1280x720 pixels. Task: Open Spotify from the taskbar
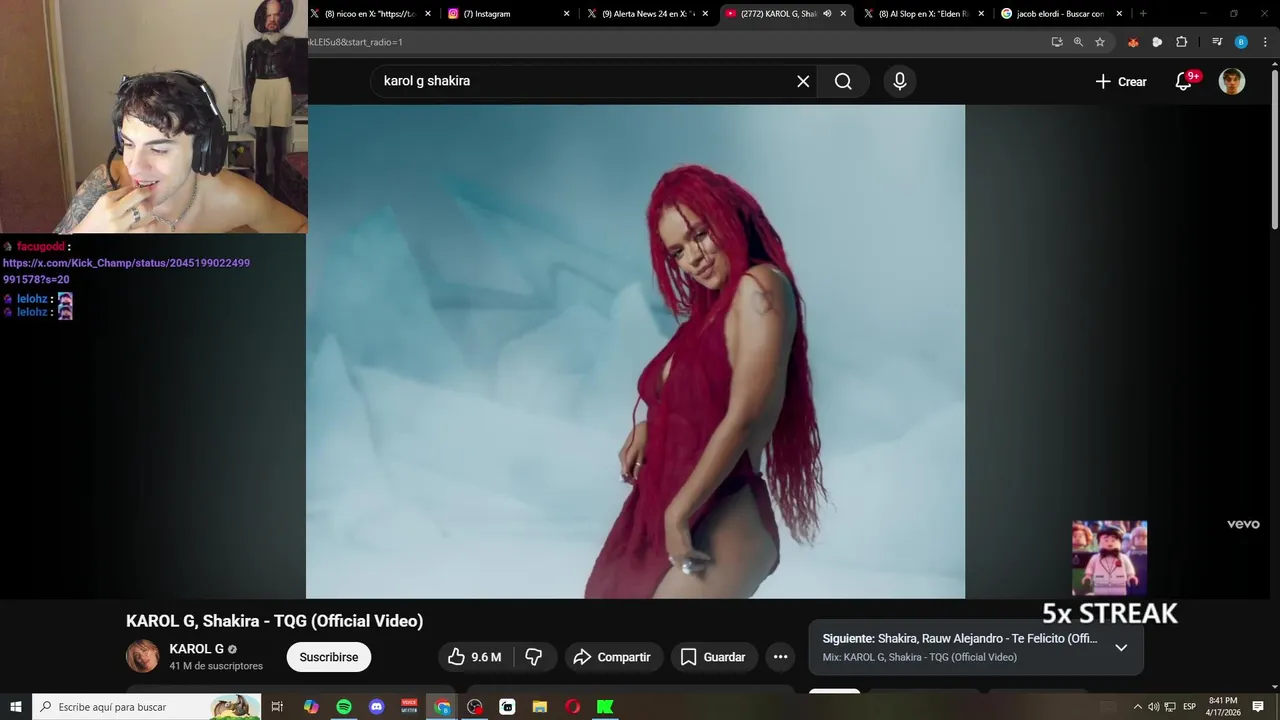tap(344, 707)
